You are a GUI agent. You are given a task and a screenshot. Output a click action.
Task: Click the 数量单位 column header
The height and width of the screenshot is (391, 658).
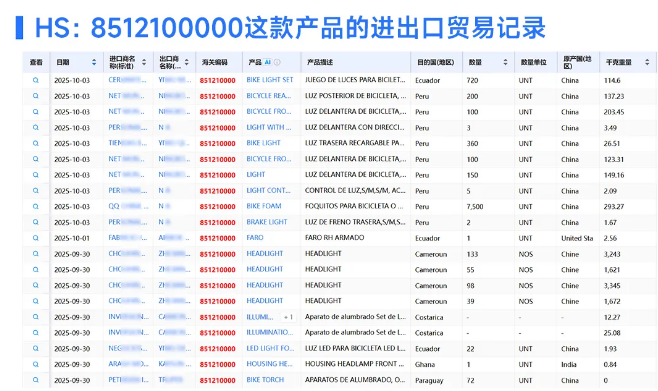[x=534, y=62]
